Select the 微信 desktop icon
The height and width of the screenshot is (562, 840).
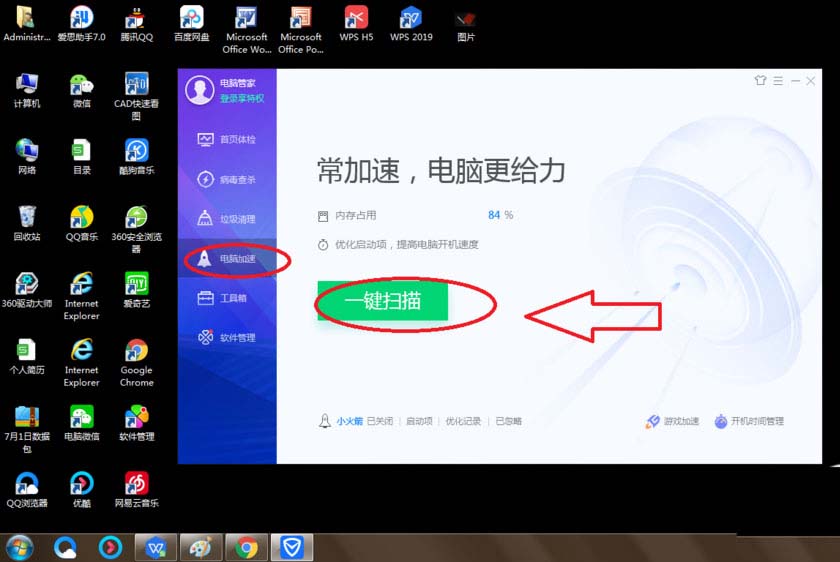coord(81,90)
